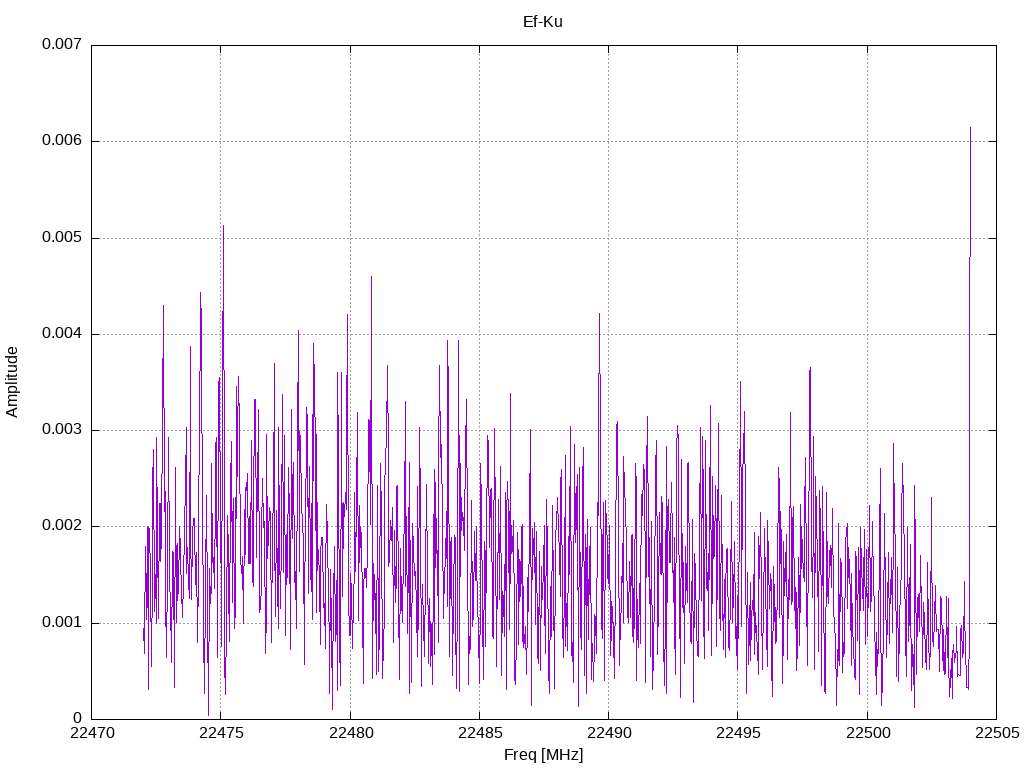Image resolution: width=1024 pixels, height=768 pixels.
Task: Select the 22470 x-axis tick label
Action: pyautogui.click(x=91, y=734)
